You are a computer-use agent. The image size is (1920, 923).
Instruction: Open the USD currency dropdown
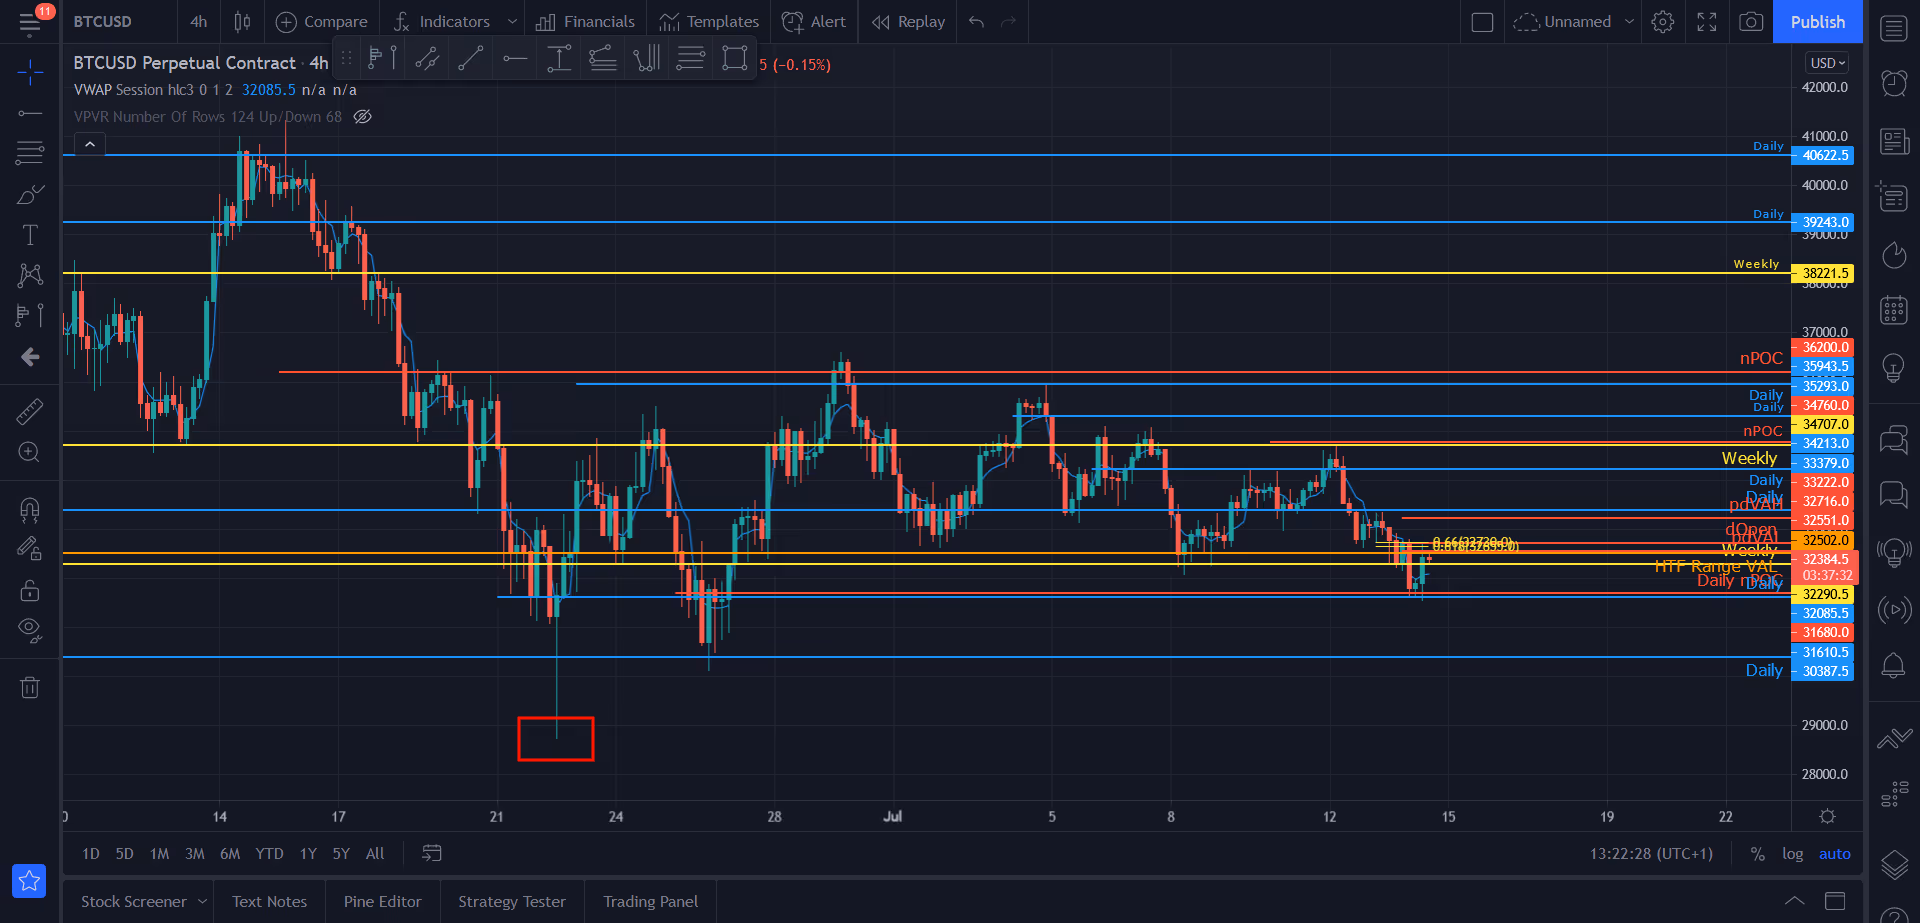(1827, 63)
